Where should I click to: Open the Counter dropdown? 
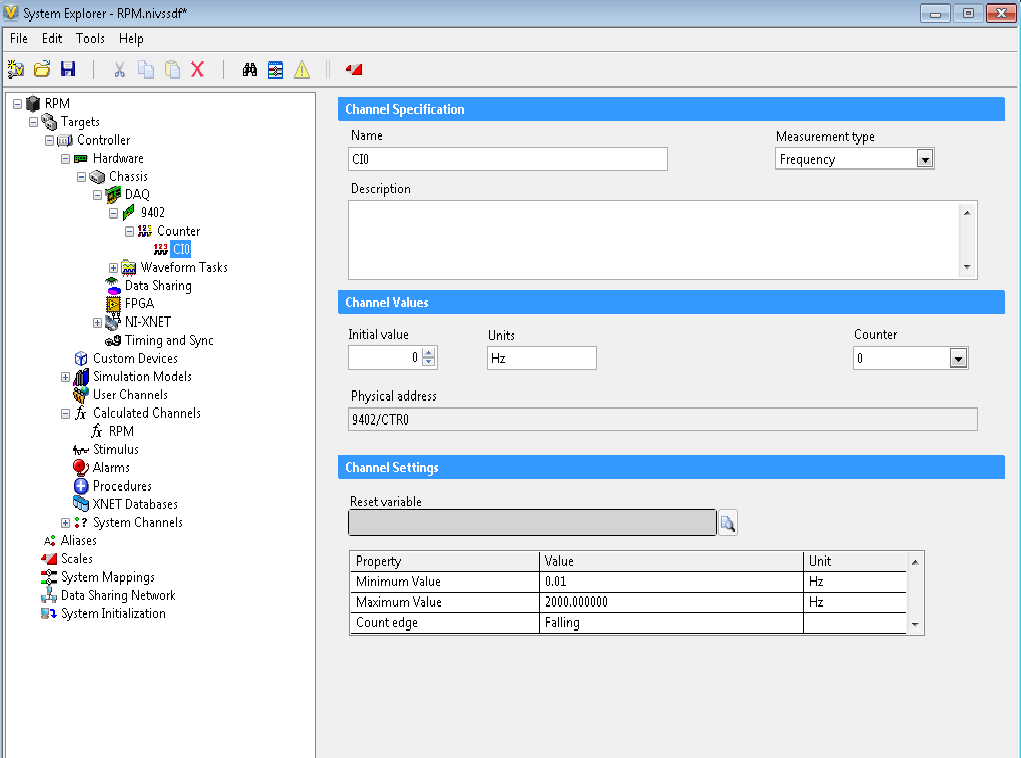tap(958, 358)
